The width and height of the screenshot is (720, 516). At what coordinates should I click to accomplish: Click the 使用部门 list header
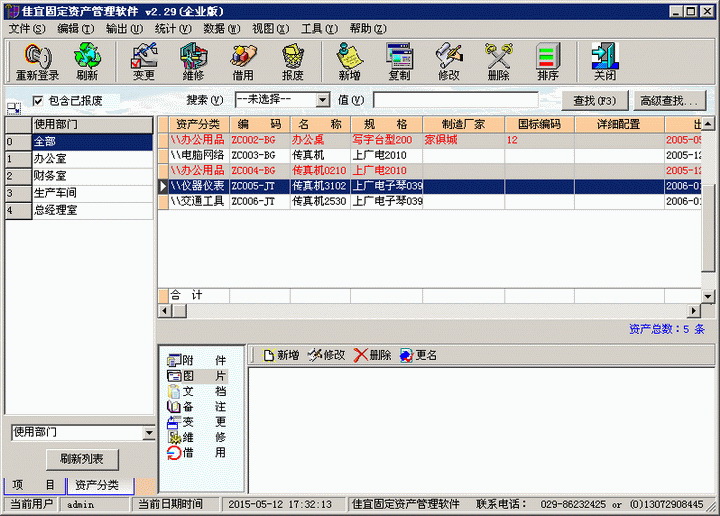click(x=92, y=124)
